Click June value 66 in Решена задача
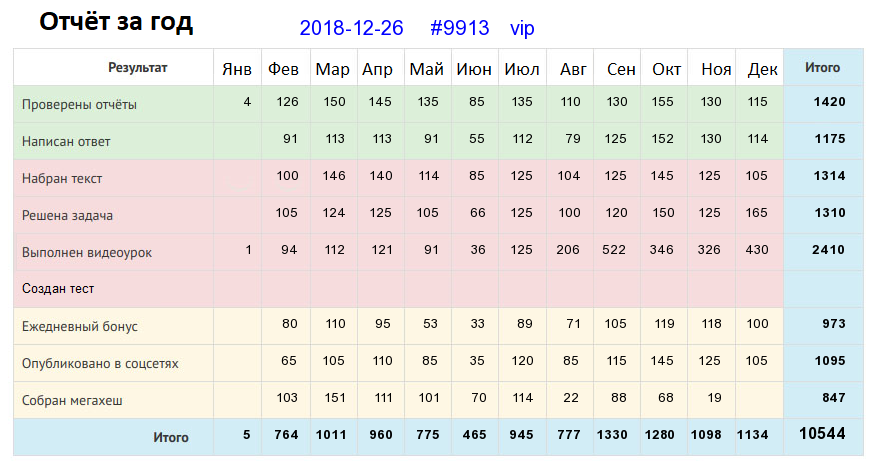Screen dimensions: 871x465 point(478,213)
